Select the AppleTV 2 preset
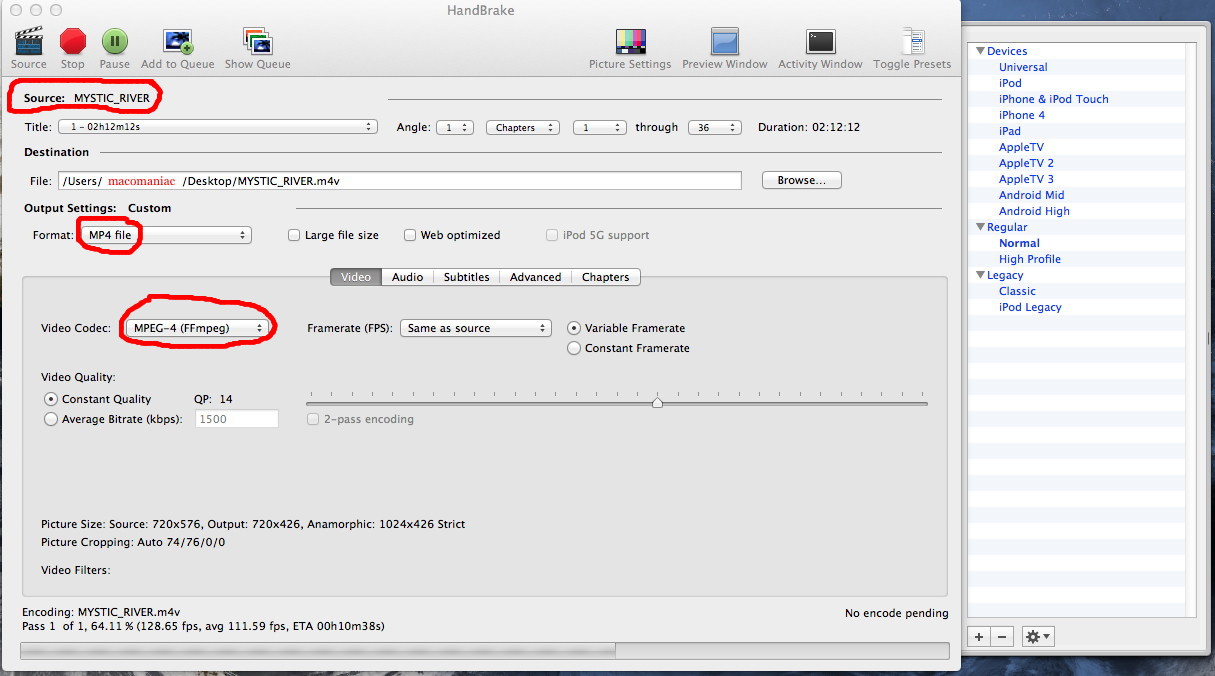This screenshot has height=676, width=1215. (1026, 163)
